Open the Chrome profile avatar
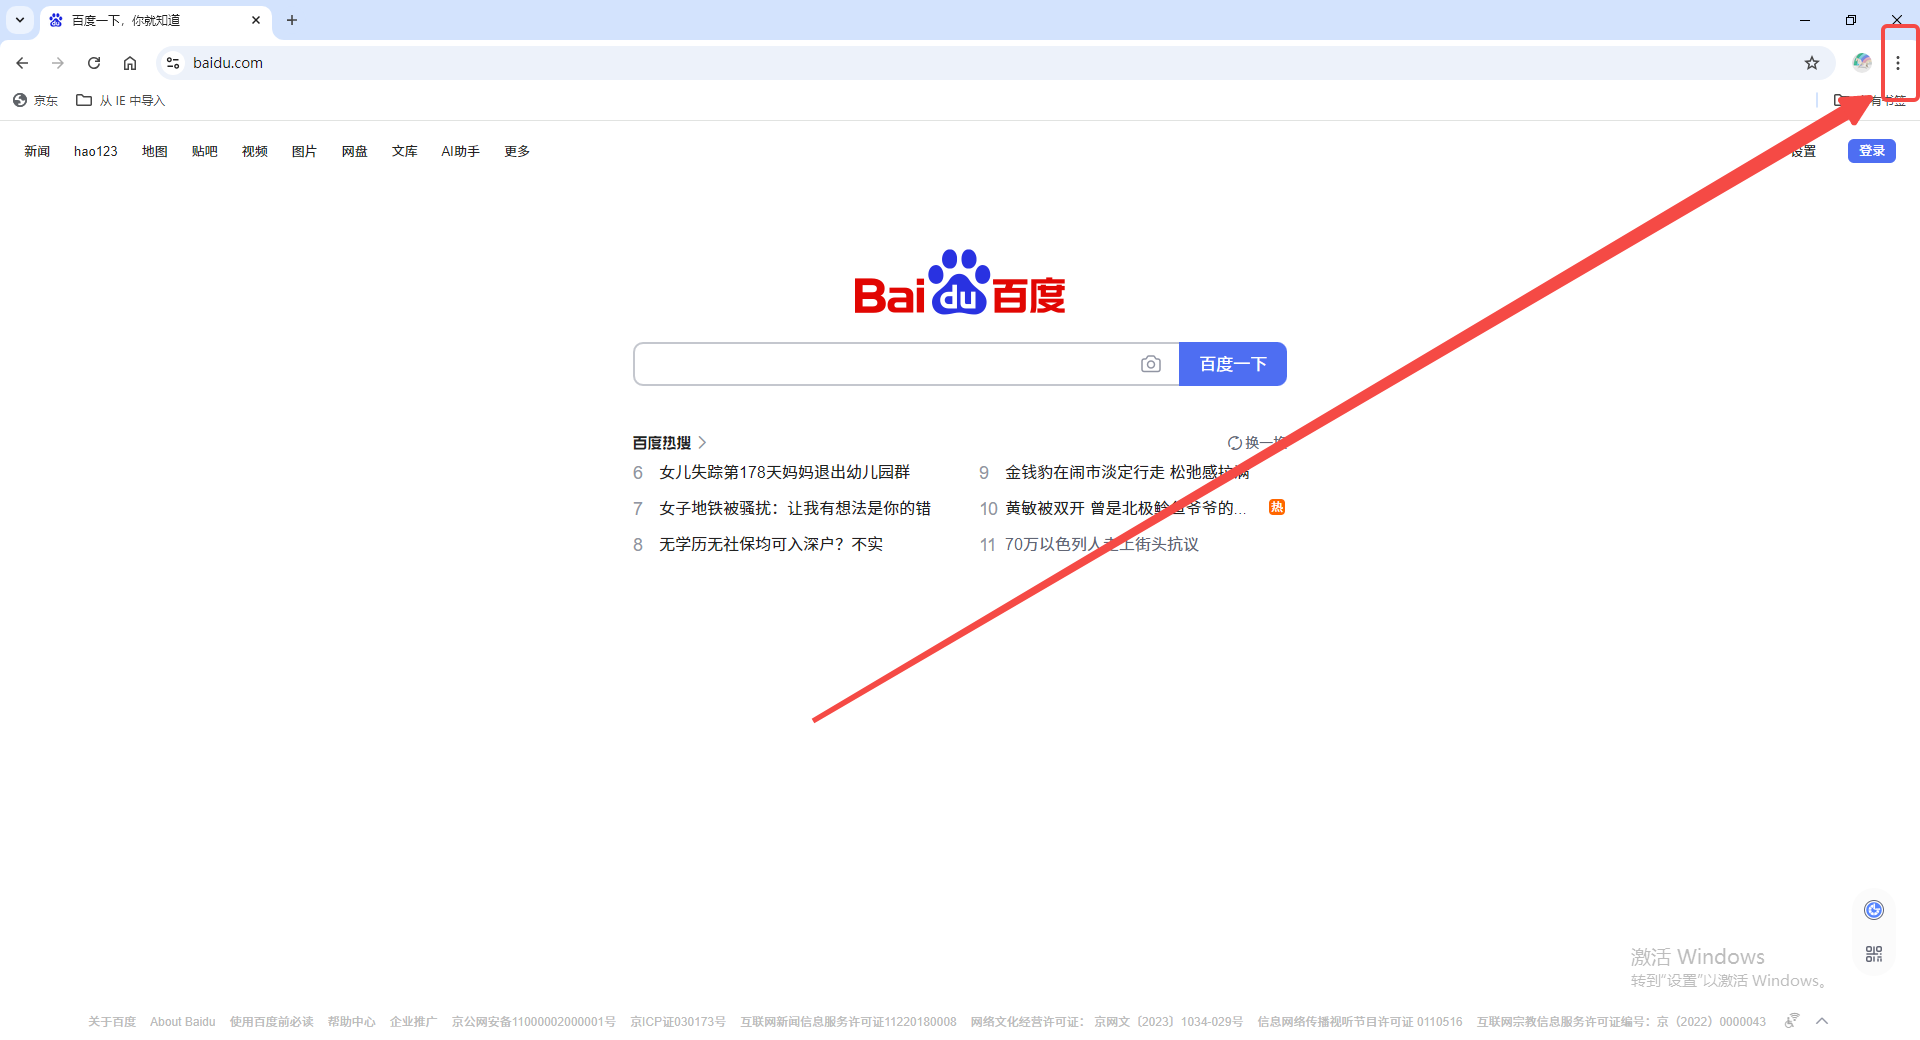Screen dimensions: 1920x1040 tap(1862, 63)
